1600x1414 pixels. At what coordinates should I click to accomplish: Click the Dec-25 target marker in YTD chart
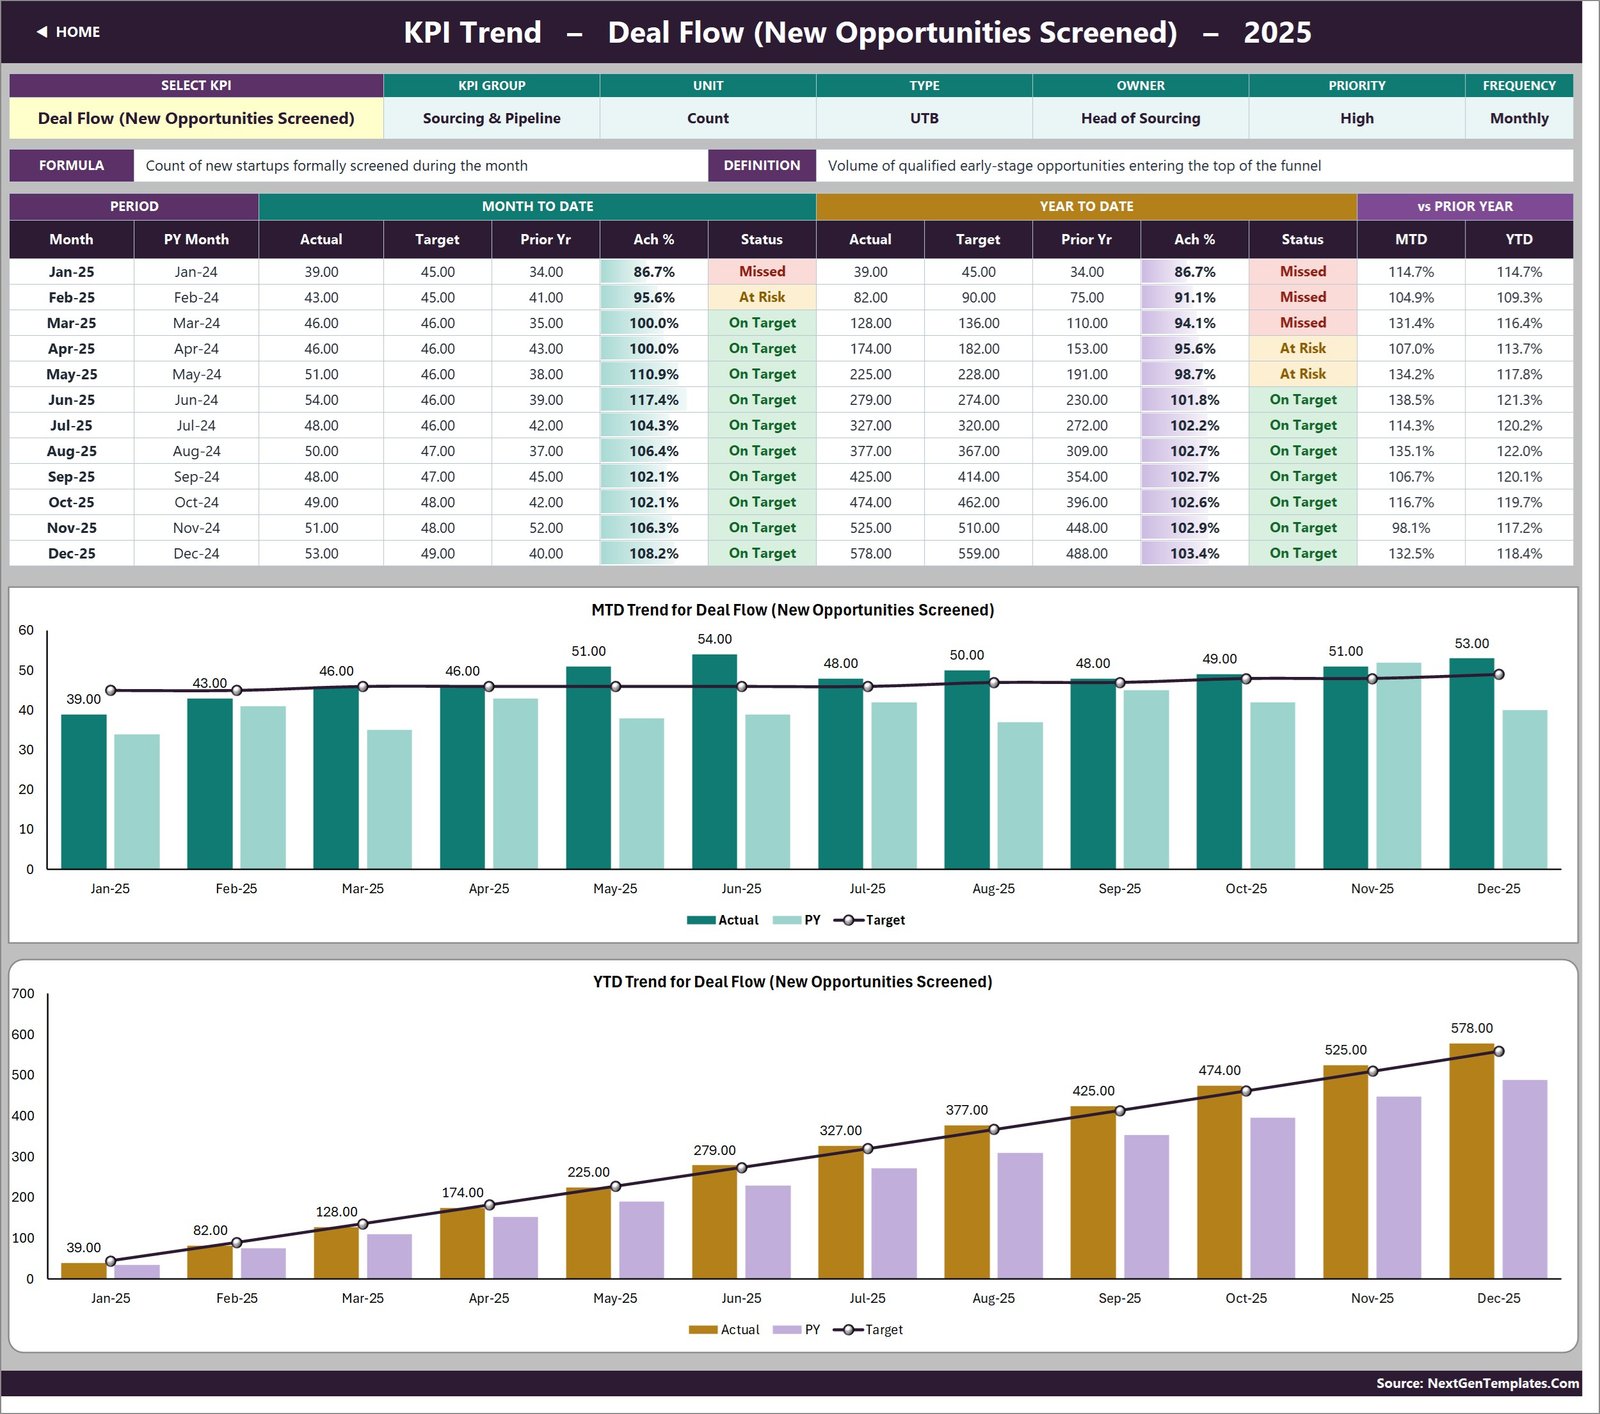coord(1498,1051)
